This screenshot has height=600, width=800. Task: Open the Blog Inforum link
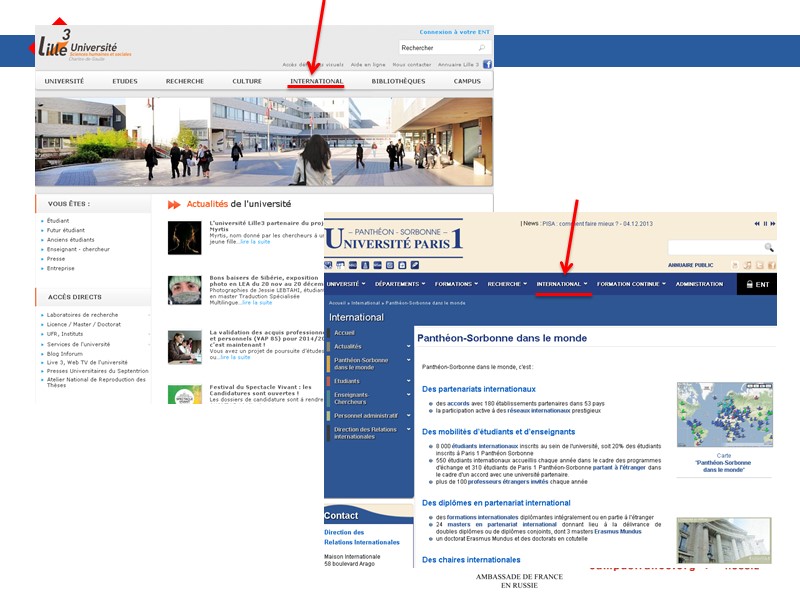[64, 354]
